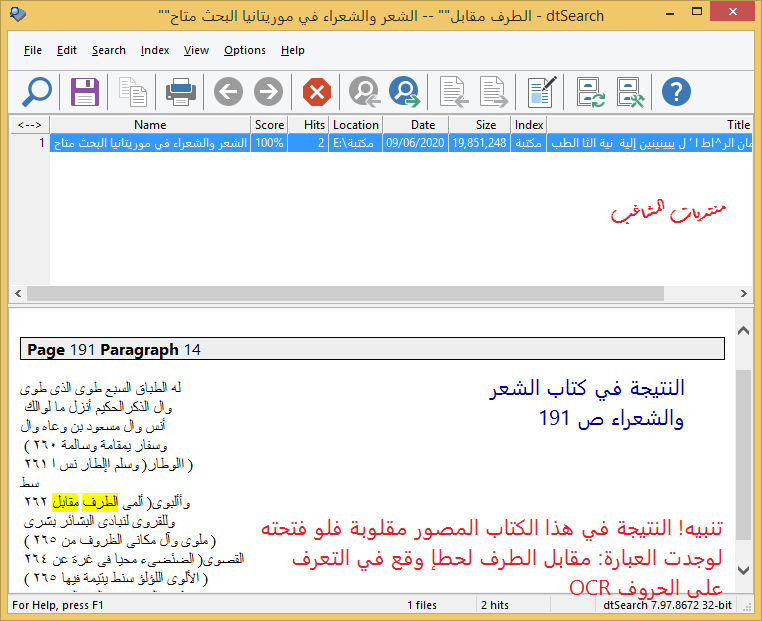762x621 pixels.
Task: Jump to previous hit icon
Action: pyautogui.click(x=364, y=92)
